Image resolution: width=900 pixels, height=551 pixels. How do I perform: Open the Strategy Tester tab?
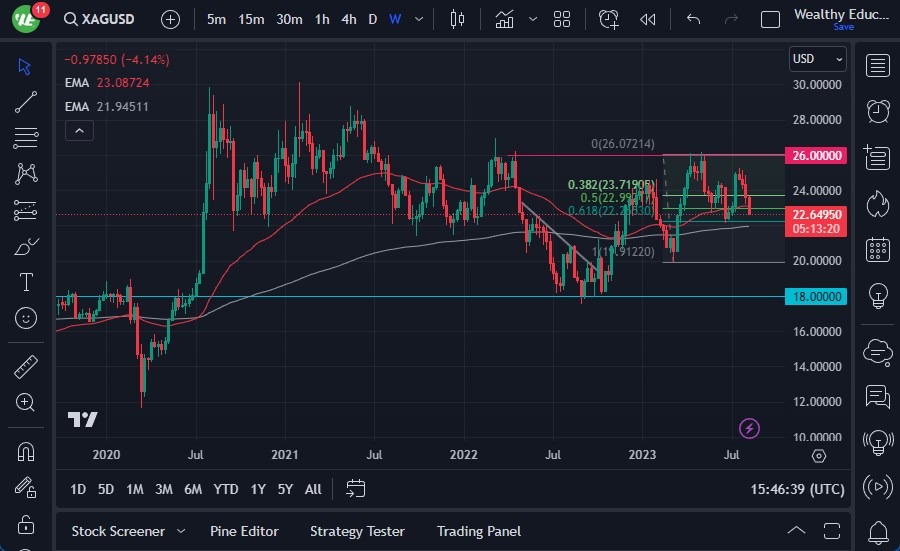click(357, 531)
